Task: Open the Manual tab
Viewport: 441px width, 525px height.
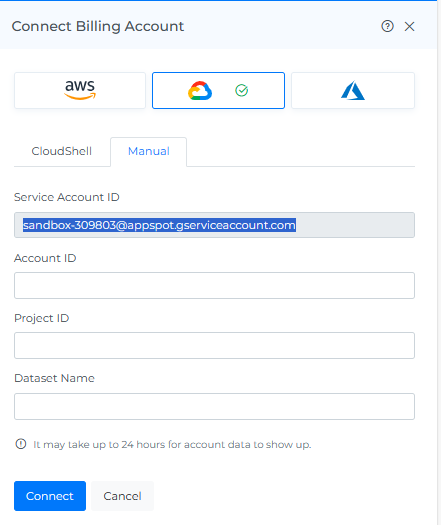Action: [x=149, y=151]
